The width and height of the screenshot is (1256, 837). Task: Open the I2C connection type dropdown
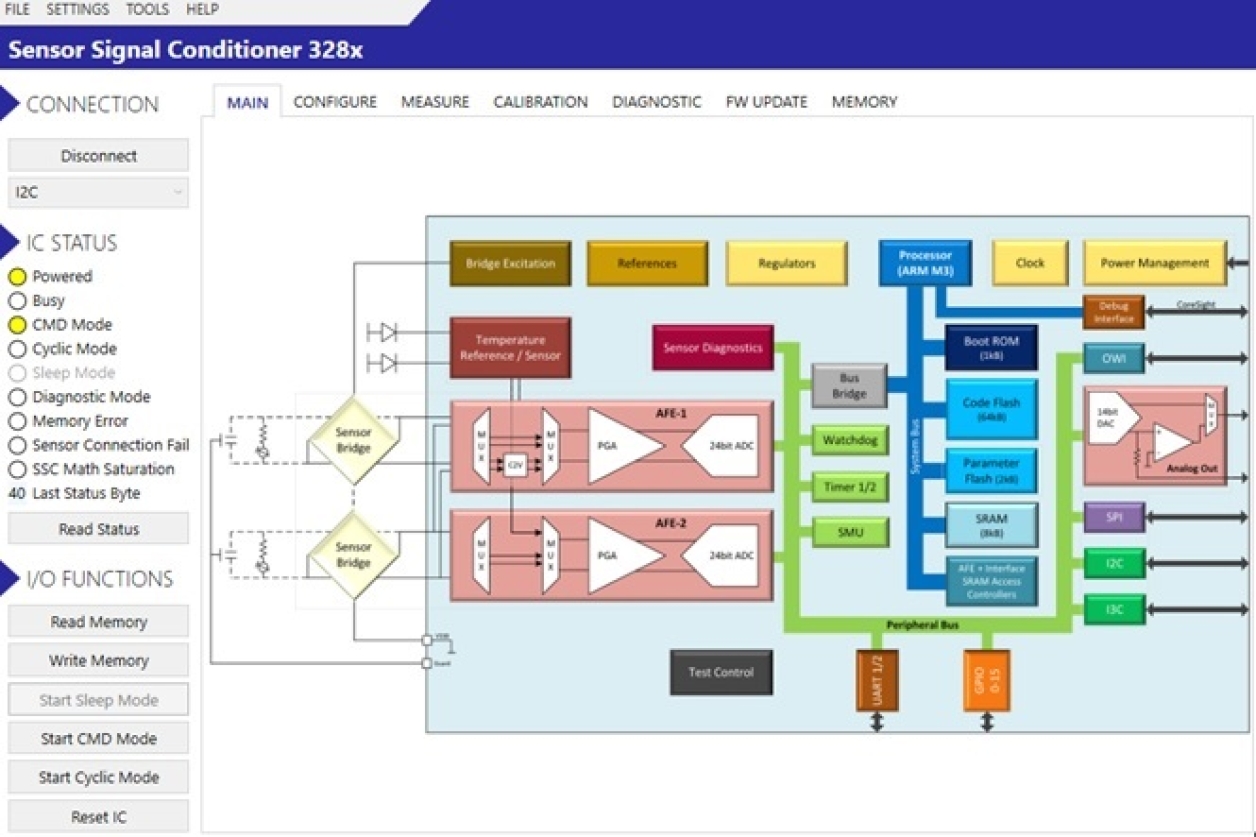98,192
